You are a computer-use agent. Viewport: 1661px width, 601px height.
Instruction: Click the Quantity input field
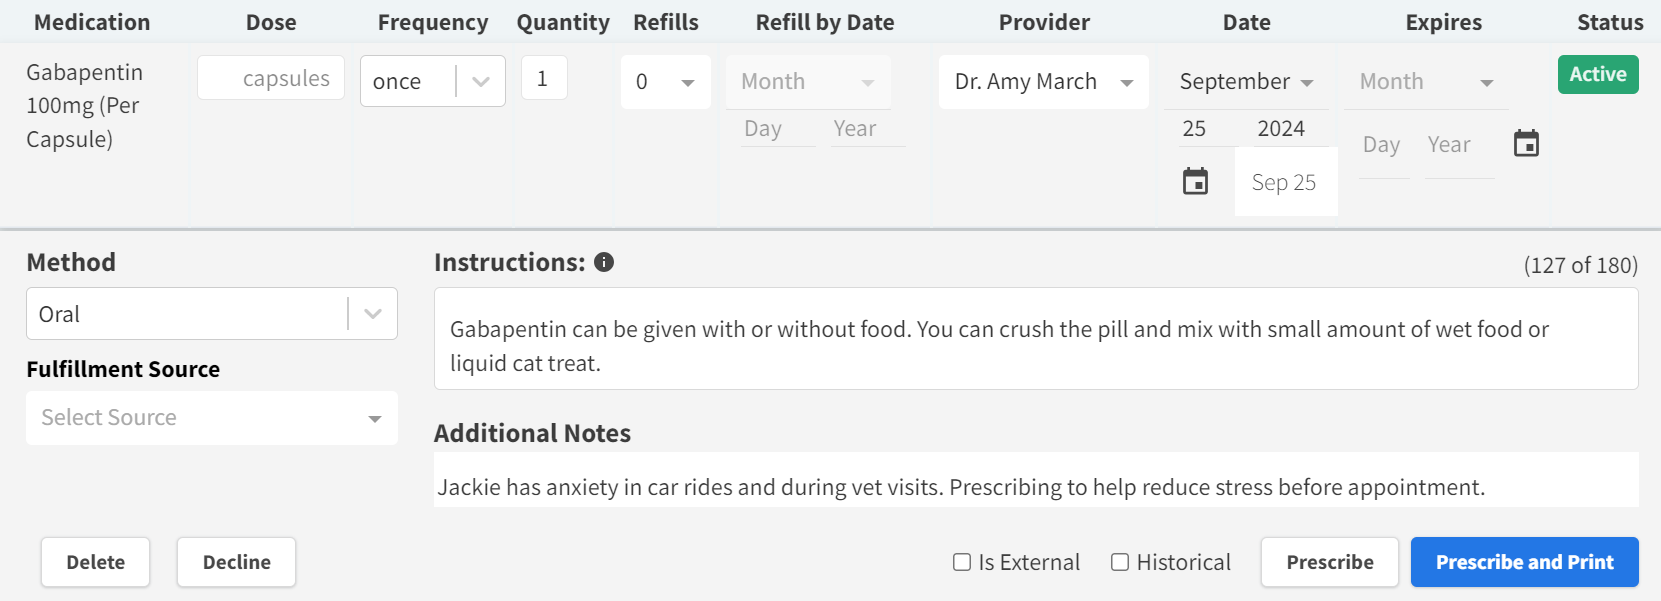[x=544, y=76]
